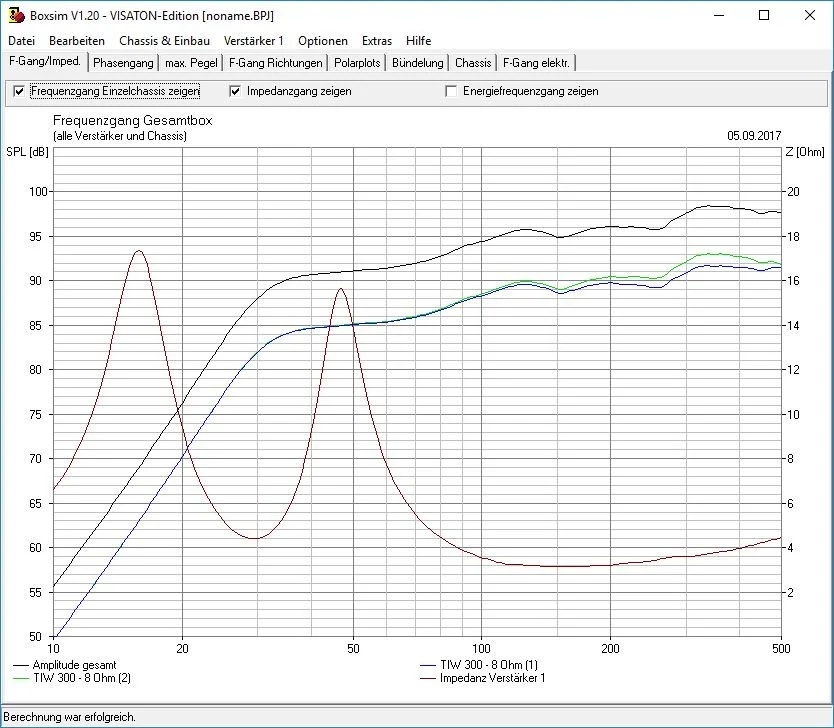Open the Datei menu
Viewport: 834px width, 728px height.
(21, 41)
